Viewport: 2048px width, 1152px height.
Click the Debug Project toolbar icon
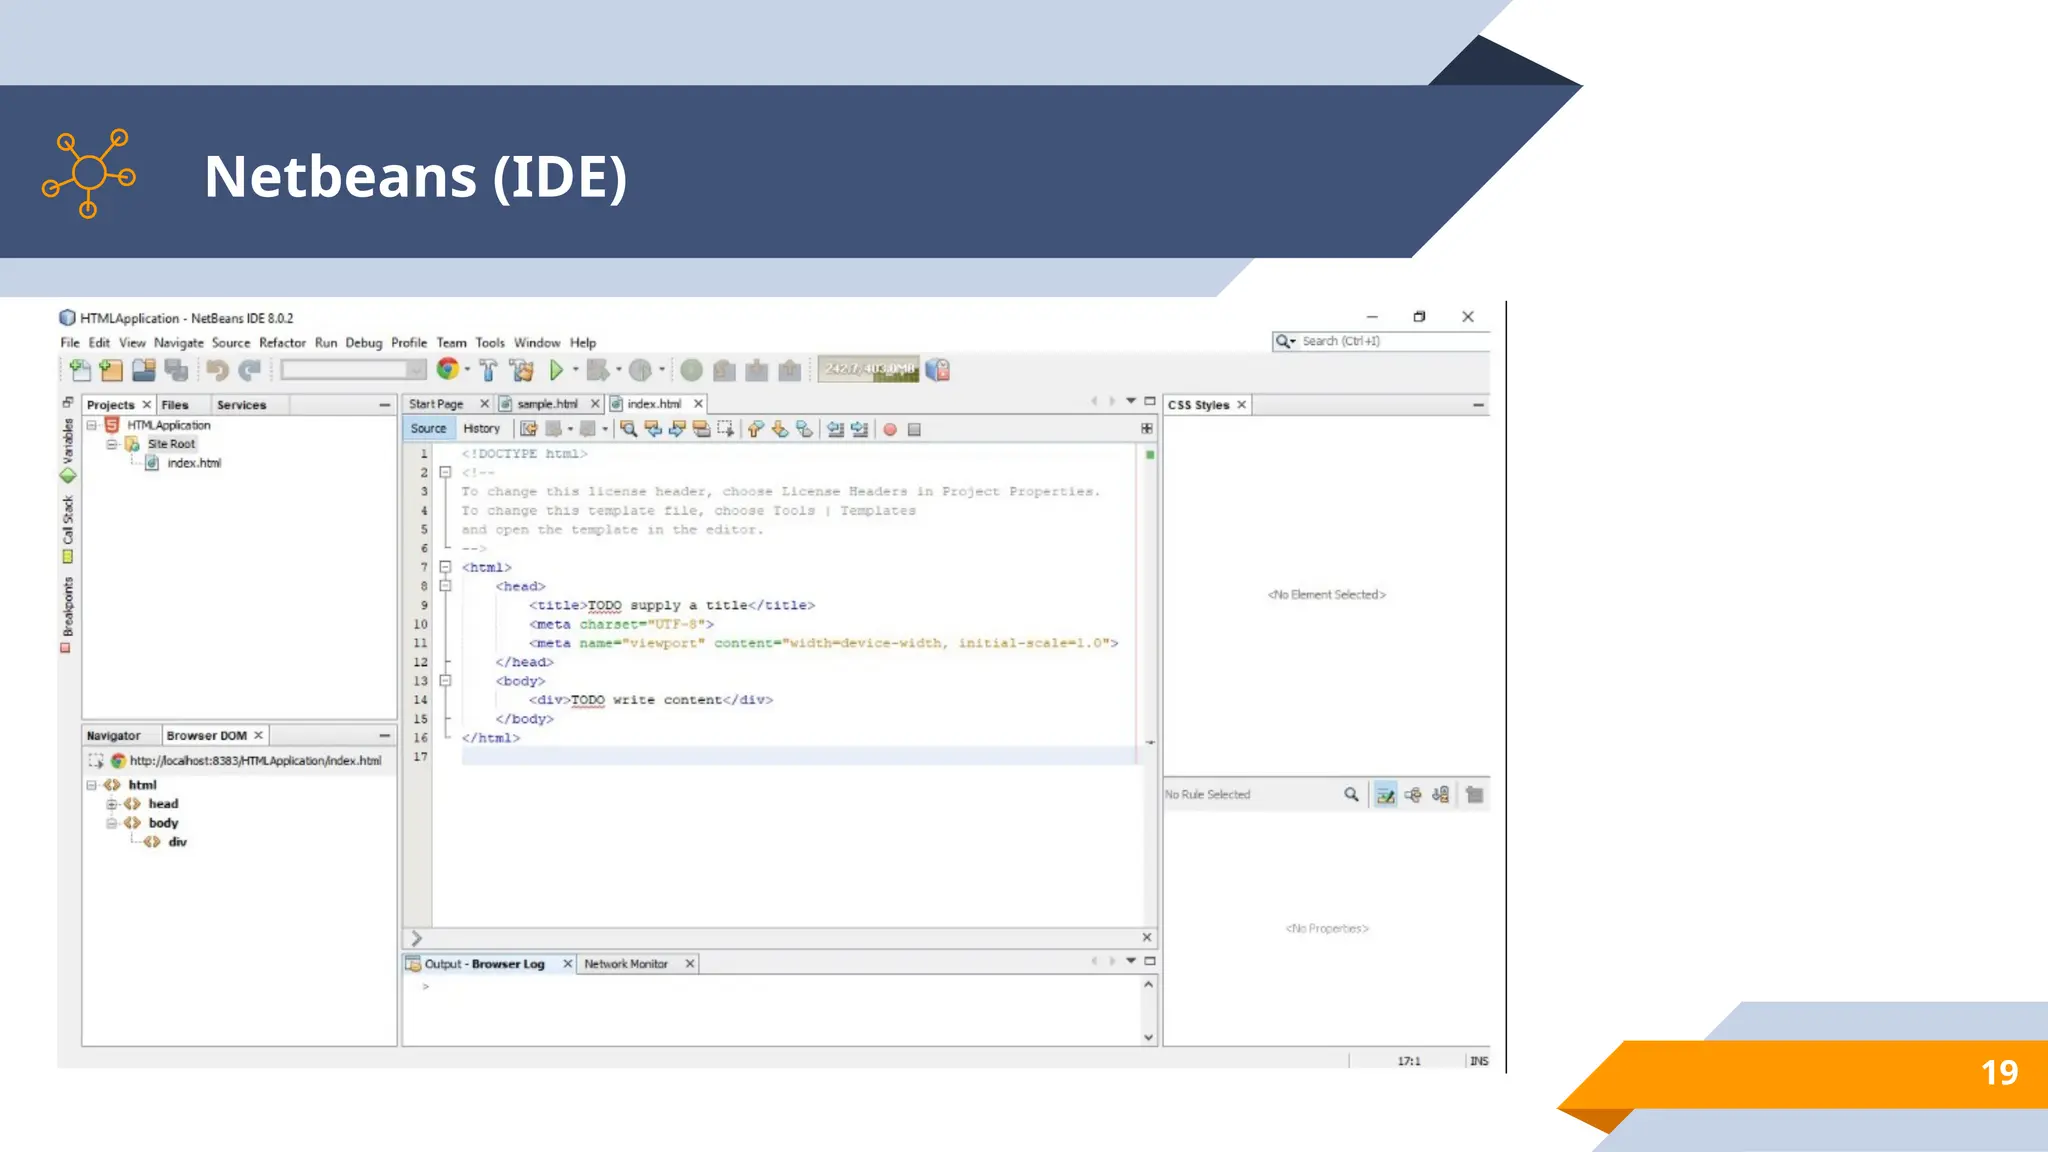597,370
